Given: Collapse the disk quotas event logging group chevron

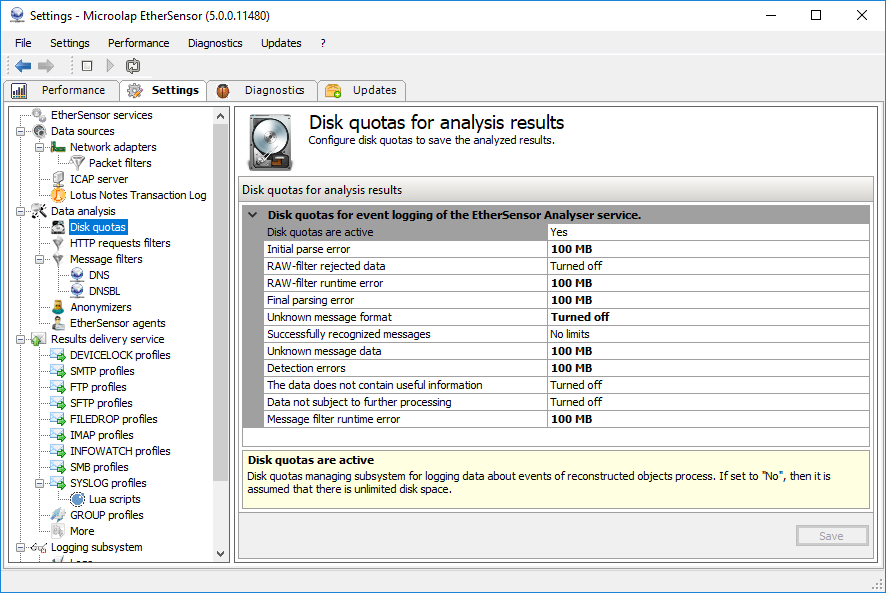Looking at the screenshot, I should click(253, 215).
